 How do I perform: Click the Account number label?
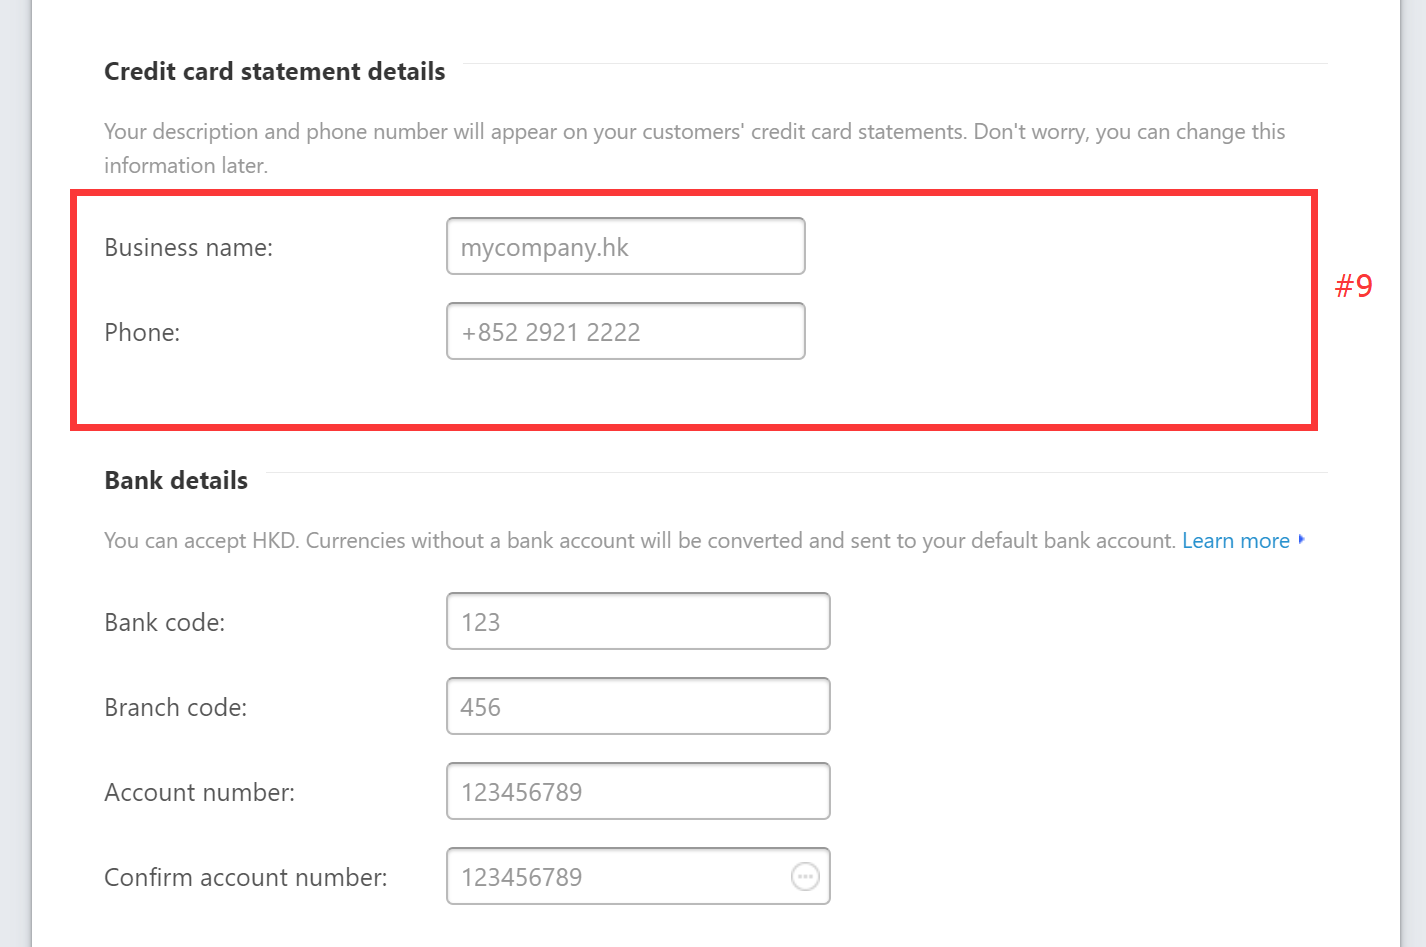(199, 793)
